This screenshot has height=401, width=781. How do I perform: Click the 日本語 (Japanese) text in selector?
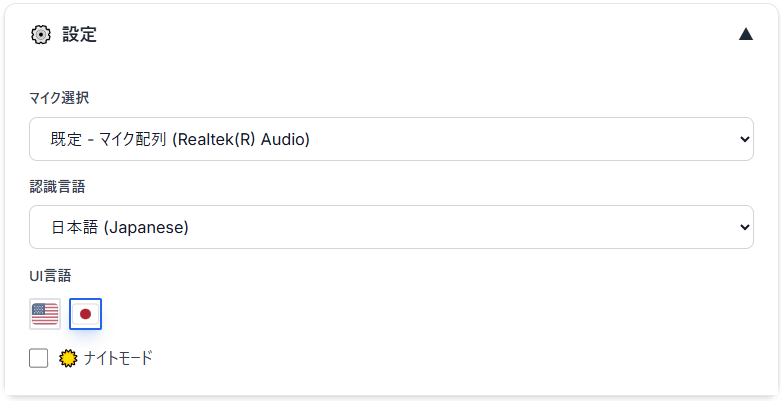click(x=120, y=227)
